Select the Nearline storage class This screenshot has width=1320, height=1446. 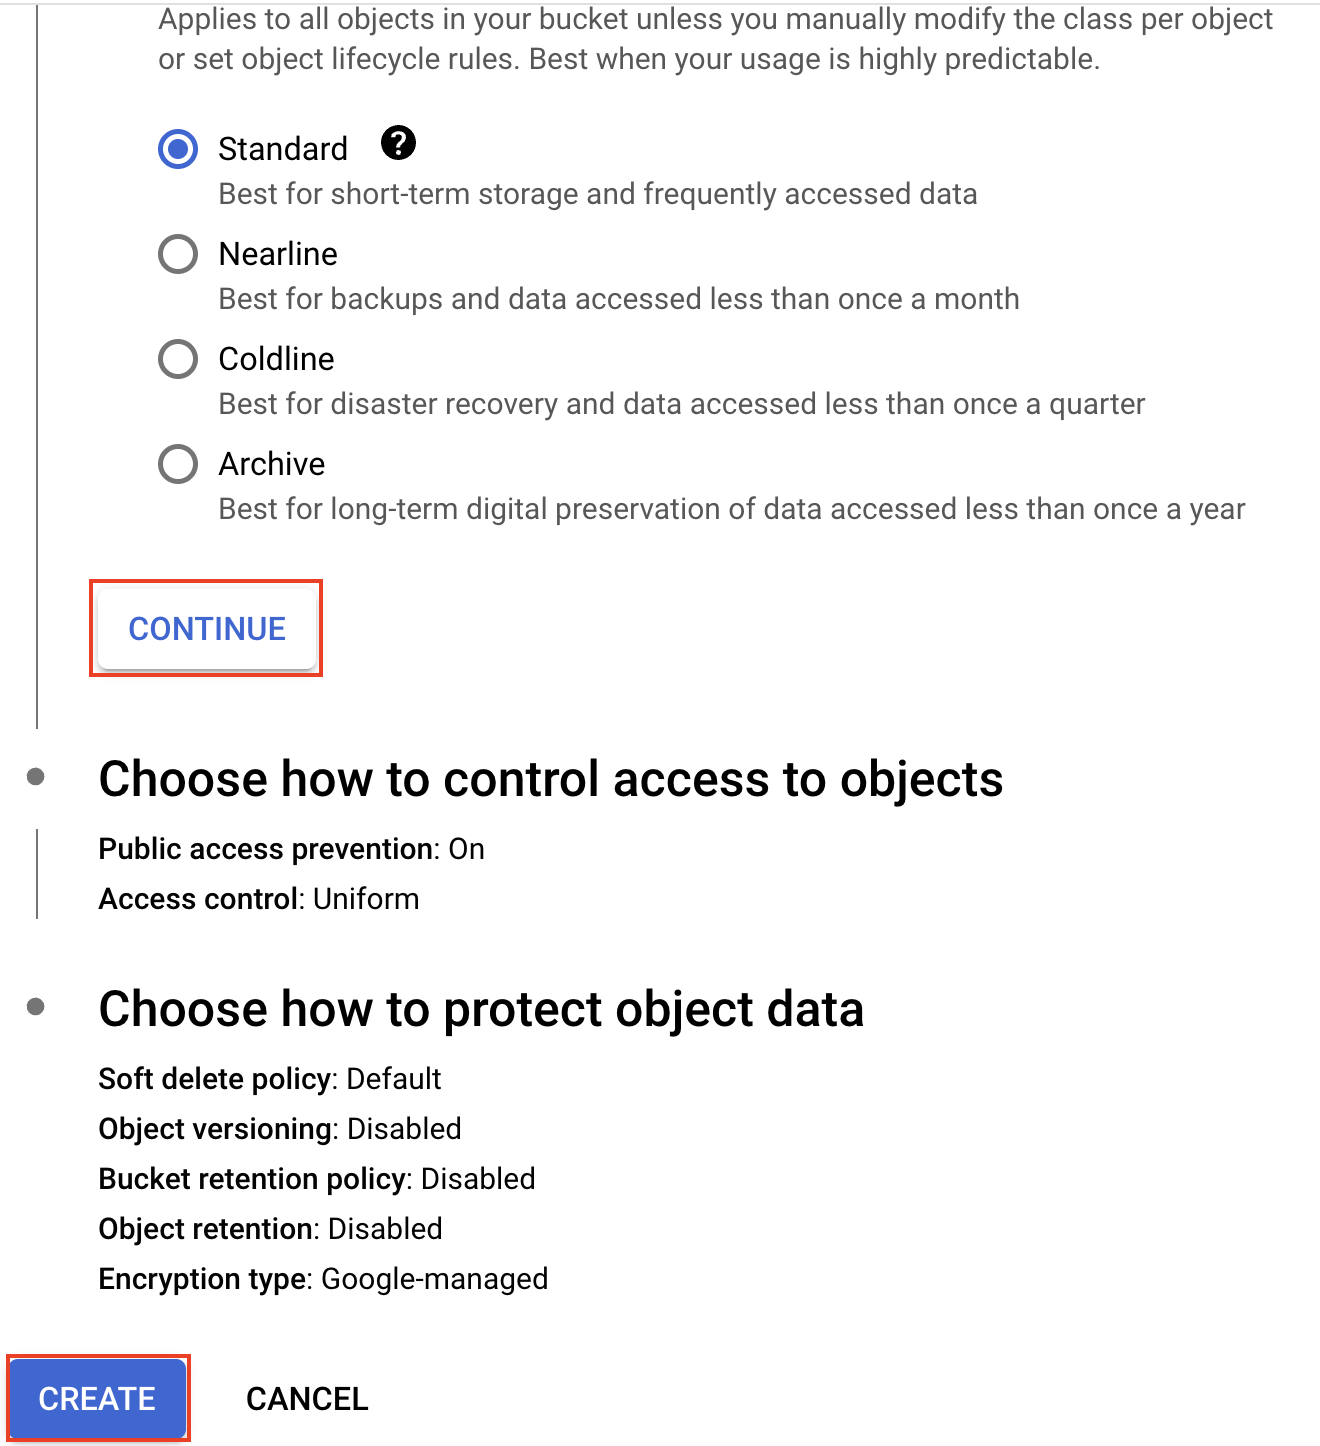point(177,254)
